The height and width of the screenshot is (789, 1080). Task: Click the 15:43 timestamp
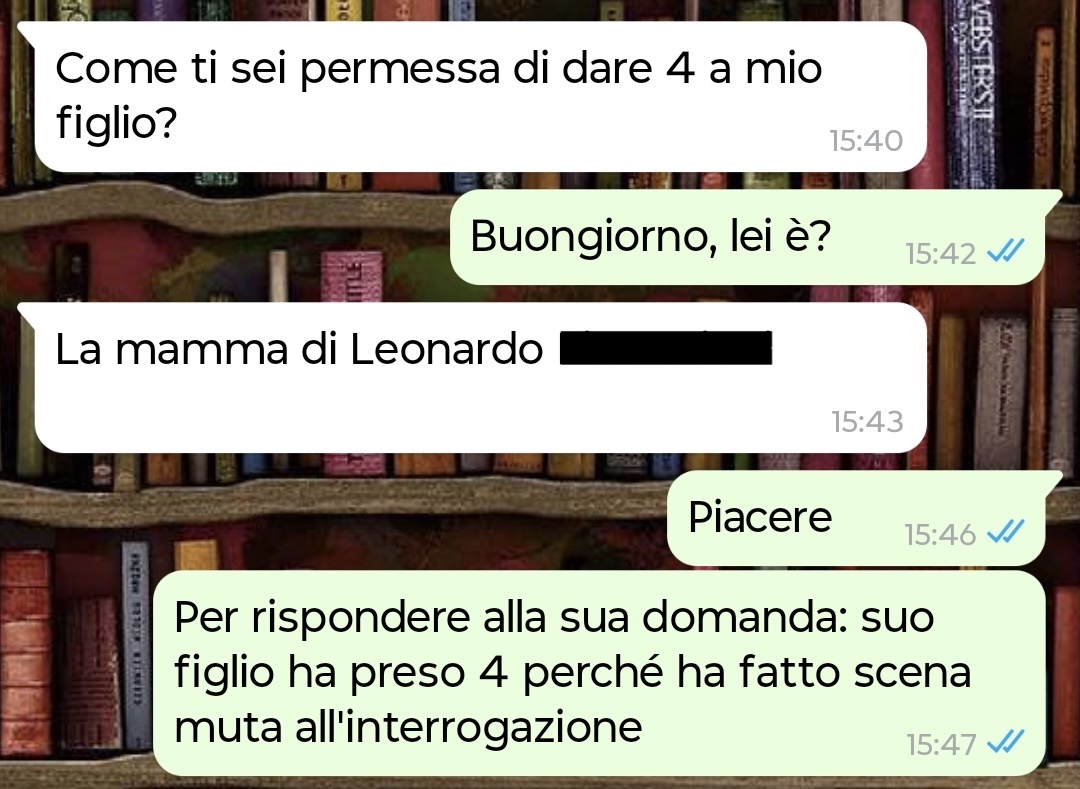coord(866,421)
